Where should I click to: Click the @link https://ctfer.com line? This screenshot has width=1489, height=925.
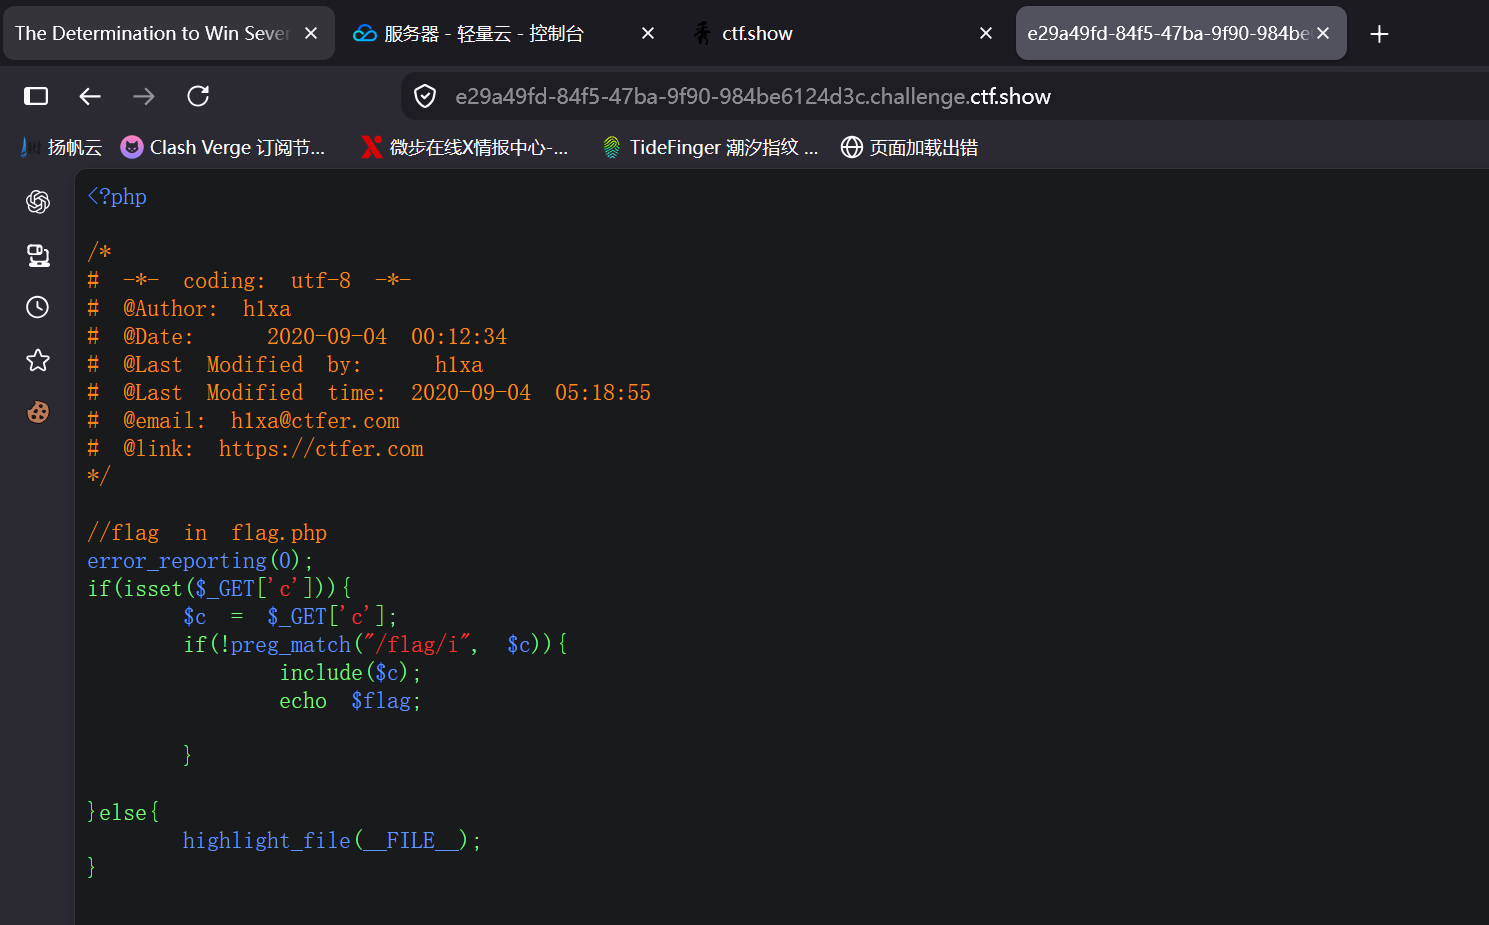click(255, 449)
